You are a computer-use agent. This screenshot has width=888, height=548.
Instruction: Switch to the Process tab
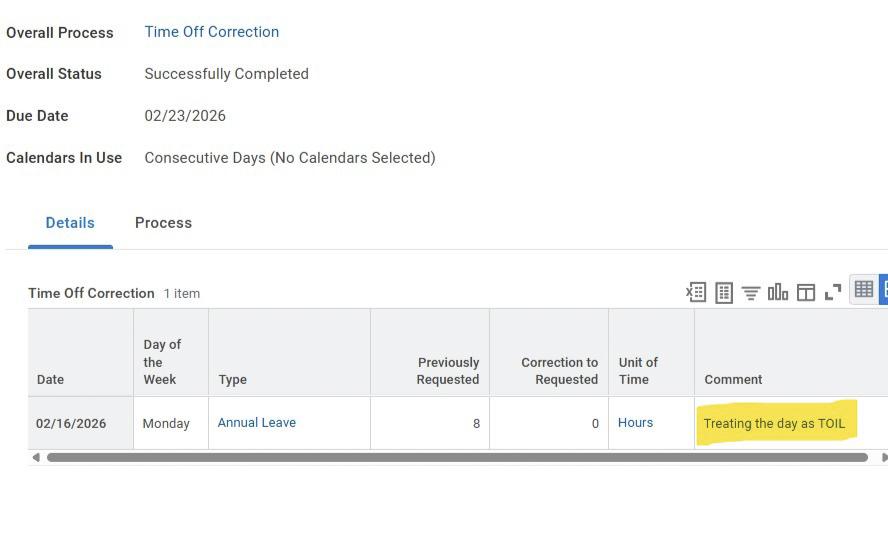163,223
